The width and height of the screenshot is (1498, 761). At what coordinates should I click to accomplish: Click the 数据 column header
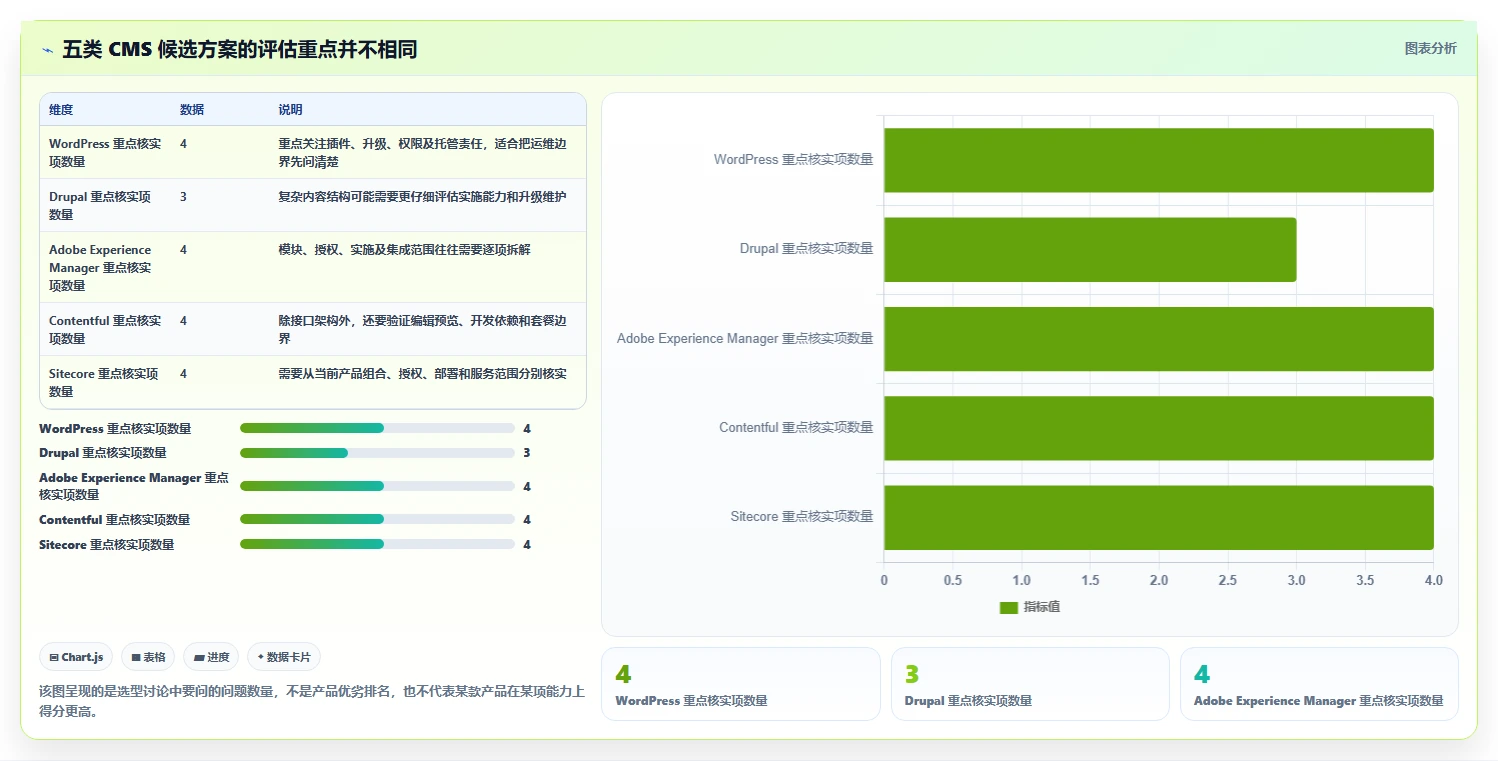tap(192, 110)
